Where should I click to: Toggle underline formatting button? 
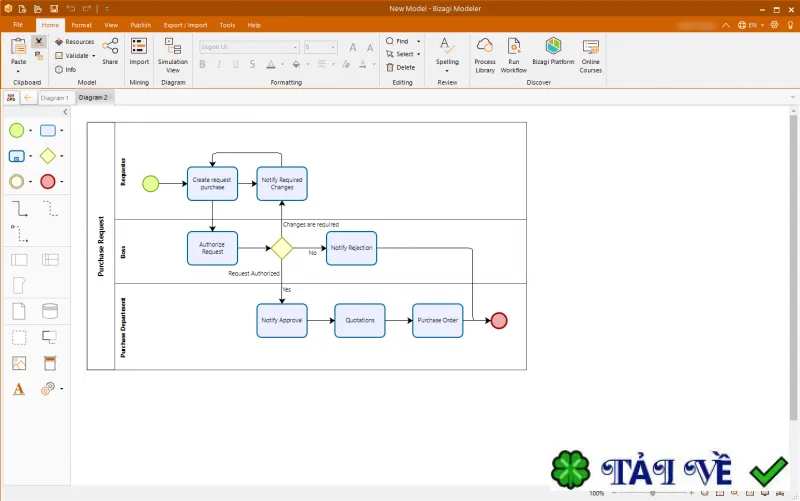pyautogui.click(x=235, y=64)
